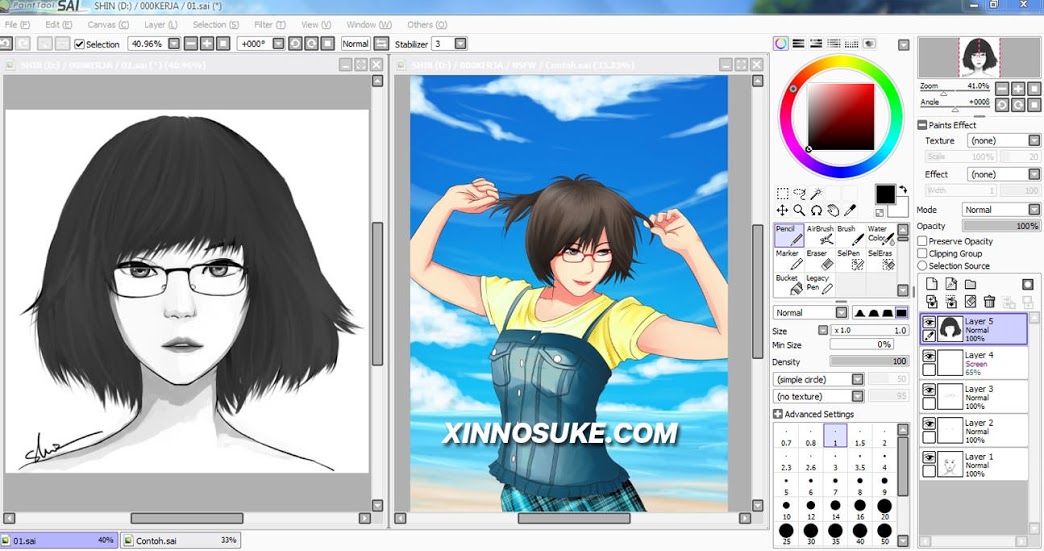Choose the Eraser tool
This screenshot has width=1044, height=551.
[x=820, y=260]
